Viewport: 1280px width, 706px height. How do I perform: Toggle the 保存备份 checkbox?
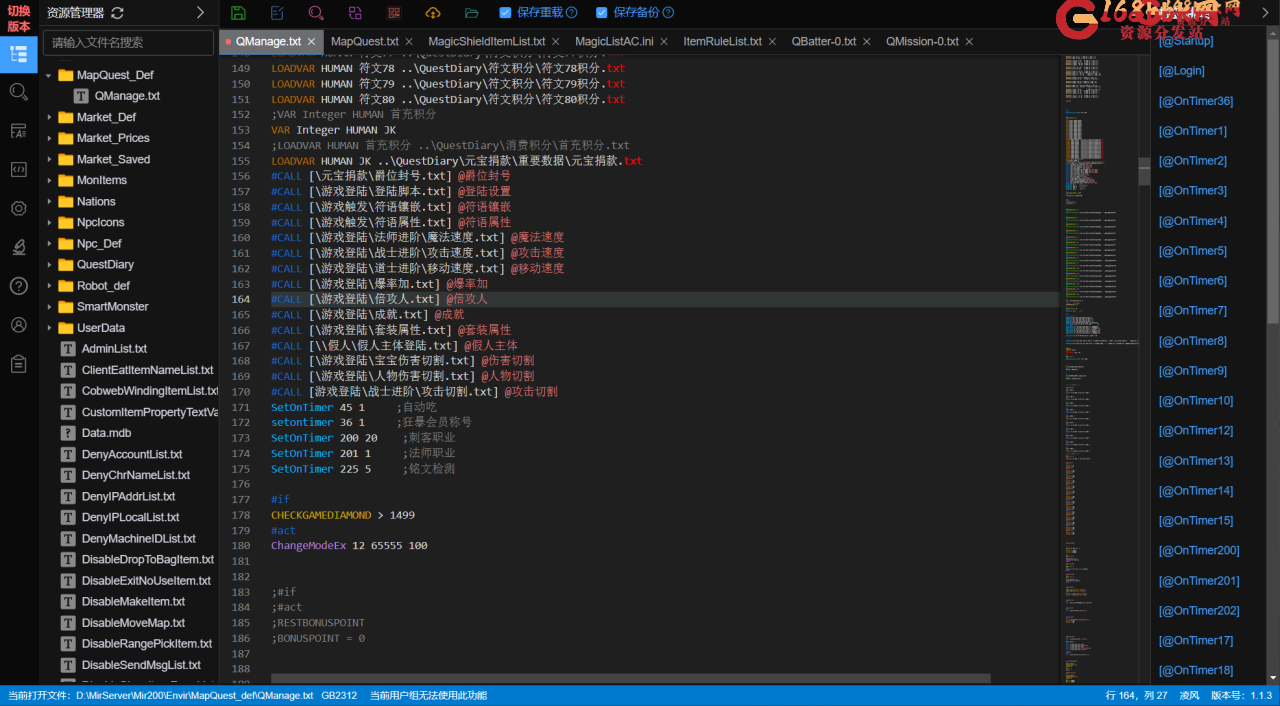601,13
